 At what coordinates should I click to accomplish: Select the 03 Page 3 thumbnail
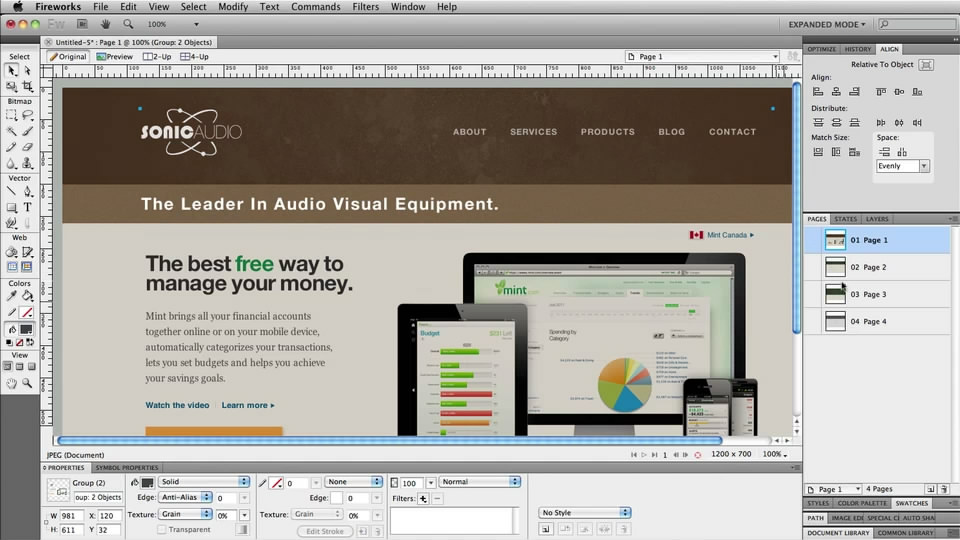(835, 294)
